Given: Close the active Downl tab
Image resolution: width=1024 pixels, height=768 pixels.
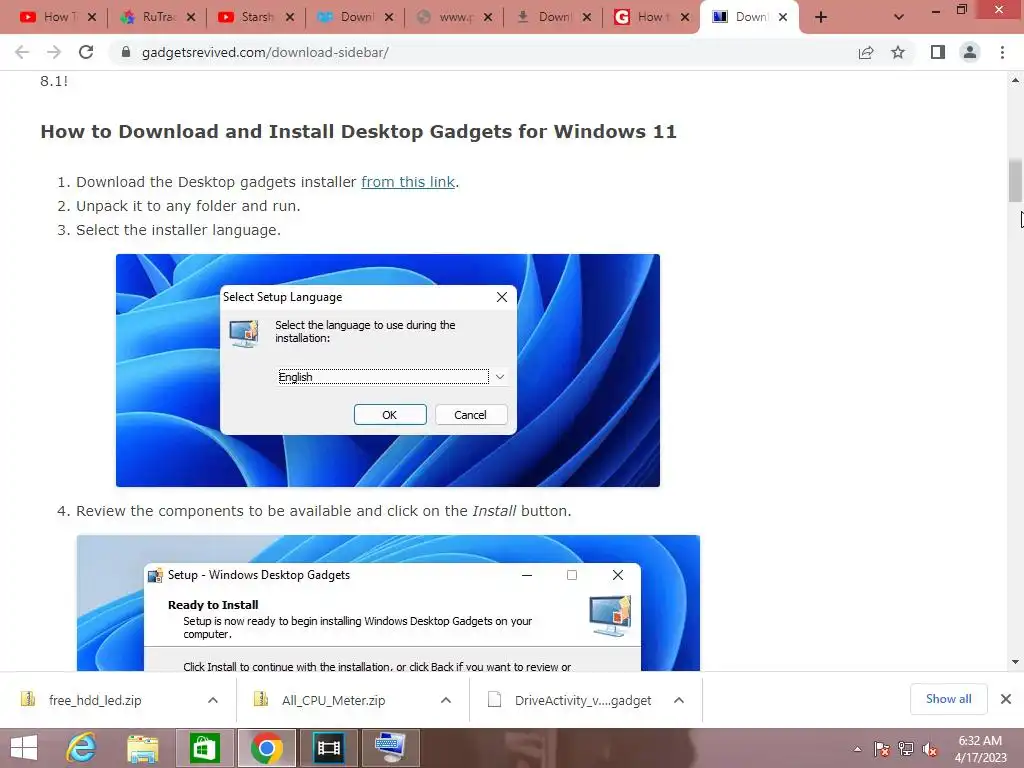Looking at the screenshot, I should coord(783,17).
